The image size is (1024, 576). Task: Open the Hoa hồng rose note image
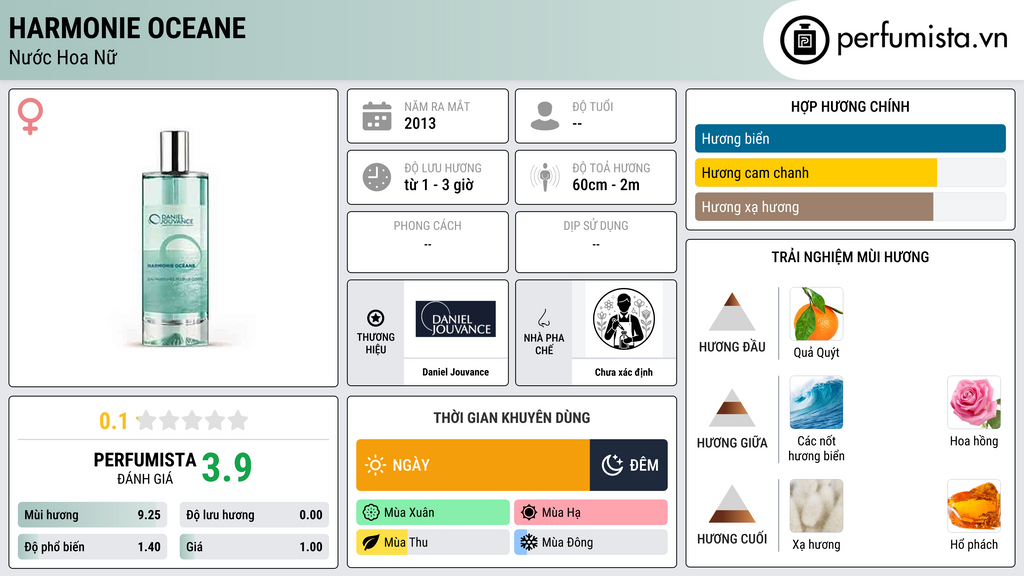974,402
